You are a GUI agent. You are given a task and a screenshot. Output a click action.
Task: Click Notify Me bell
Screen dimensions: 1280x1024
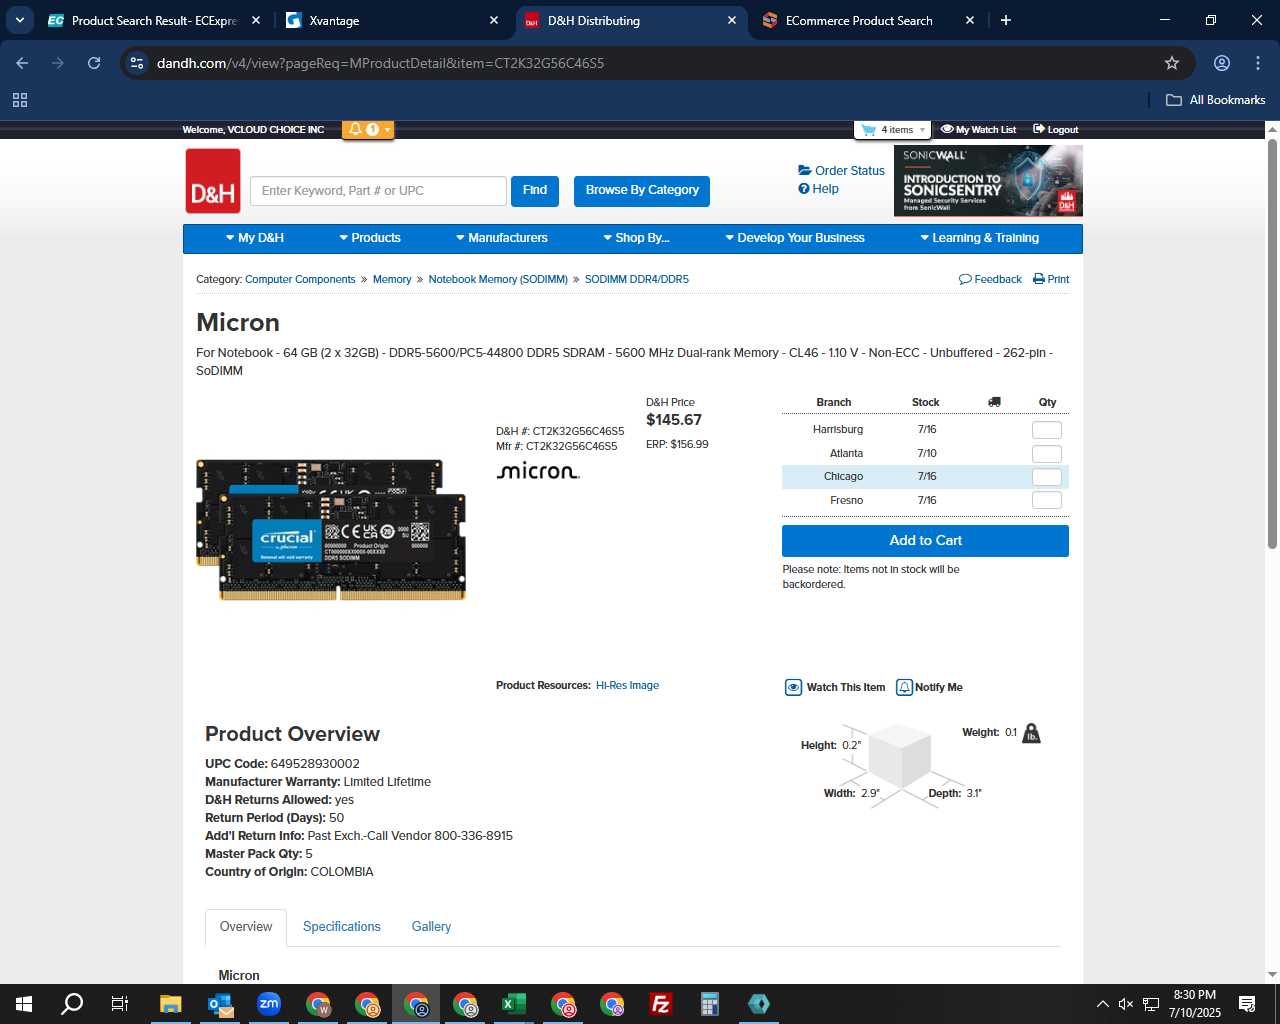[929, 688]
